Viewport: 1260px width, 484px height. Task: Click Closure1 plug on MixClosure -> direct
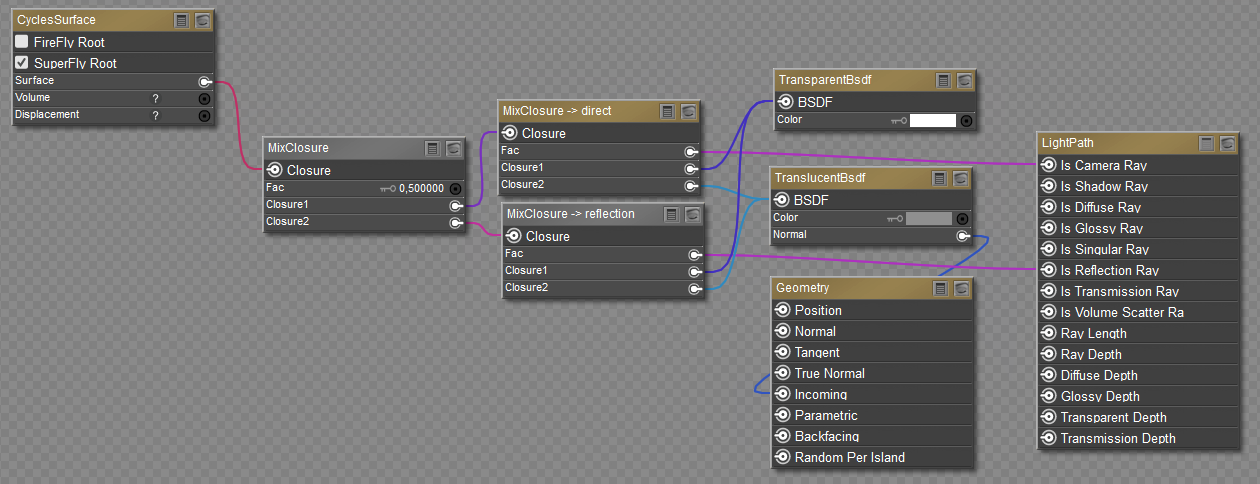(691, 168)
